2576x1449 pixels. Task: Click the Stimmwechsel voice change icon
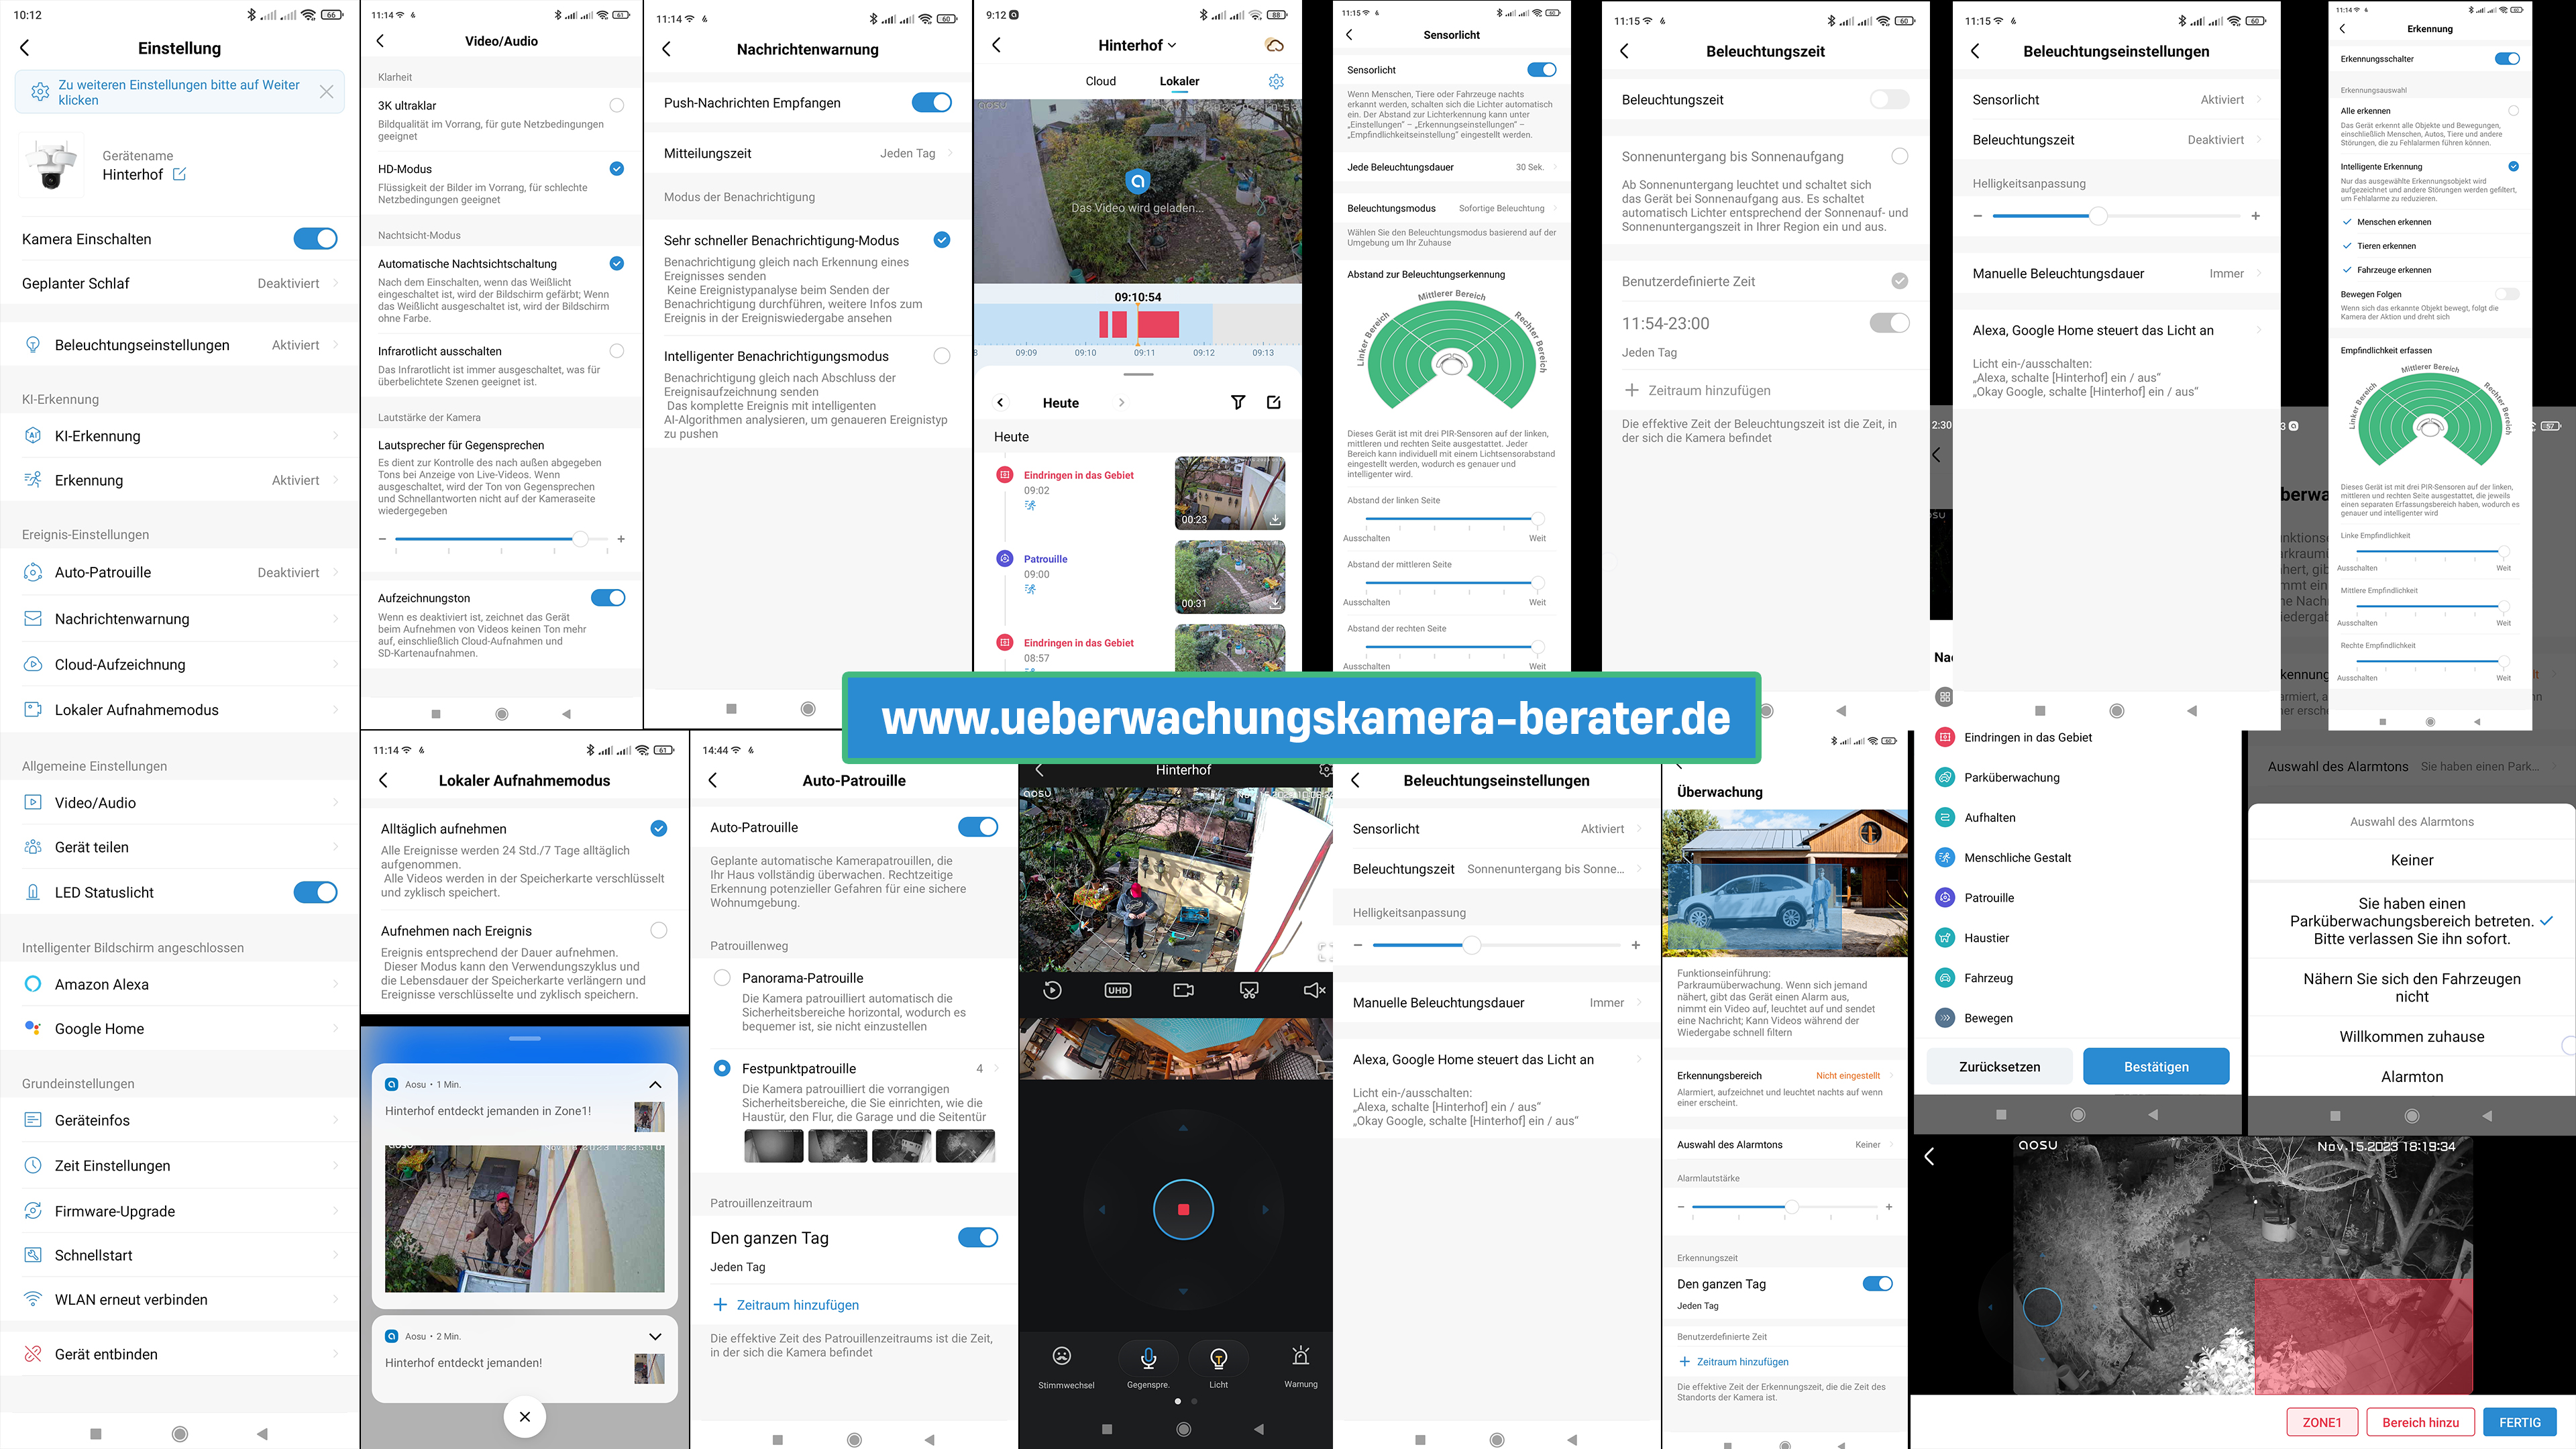(x=1062, y=1356)
